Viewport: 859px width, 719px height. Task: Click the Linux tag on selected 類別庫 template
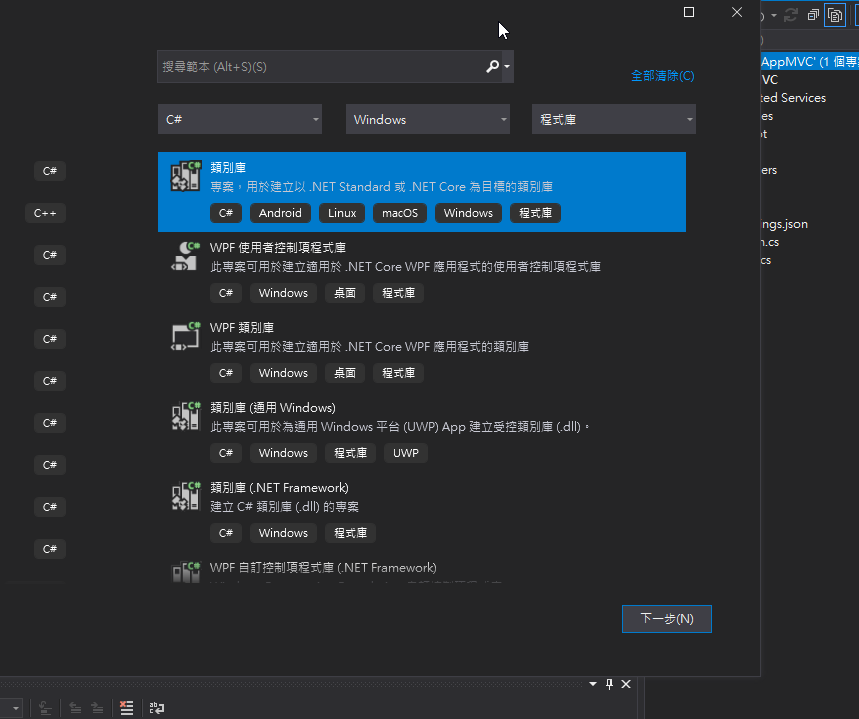coord(342,213)
